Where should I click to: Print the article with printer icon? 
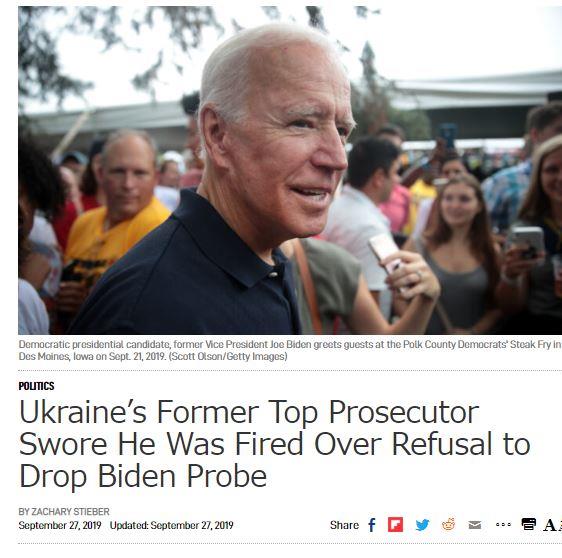pyautogui.click(x=529, y=524)
